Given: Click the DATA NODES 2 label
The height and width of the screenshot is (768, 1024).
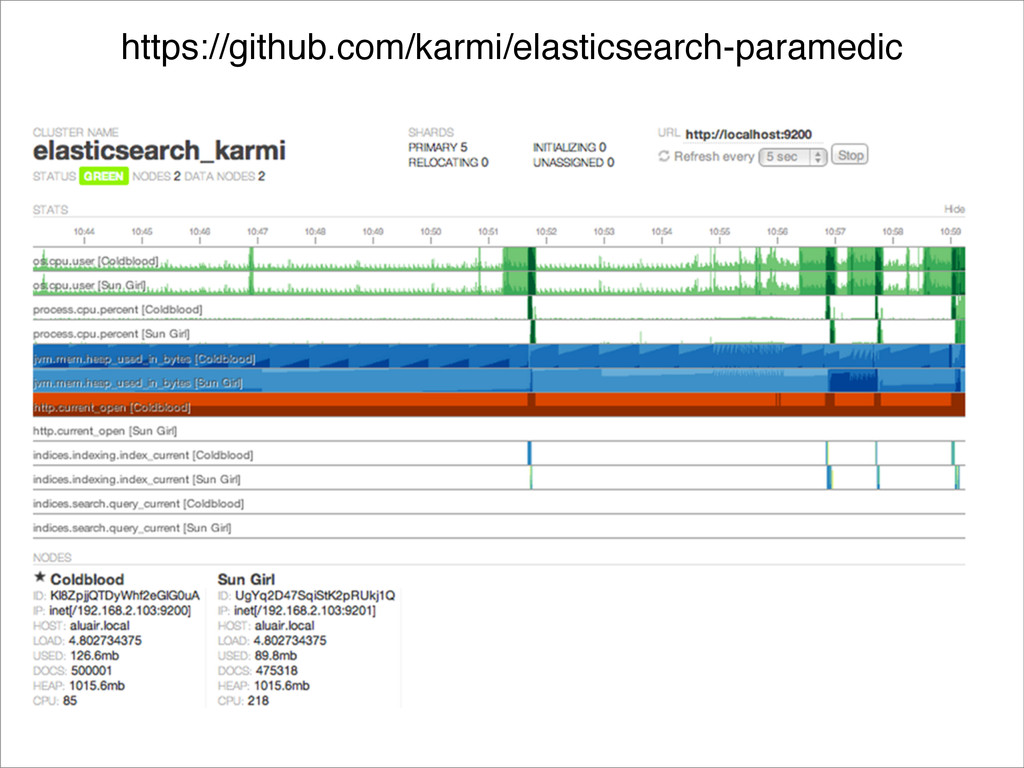Looking at the screenshot, I should coord(225,176).
